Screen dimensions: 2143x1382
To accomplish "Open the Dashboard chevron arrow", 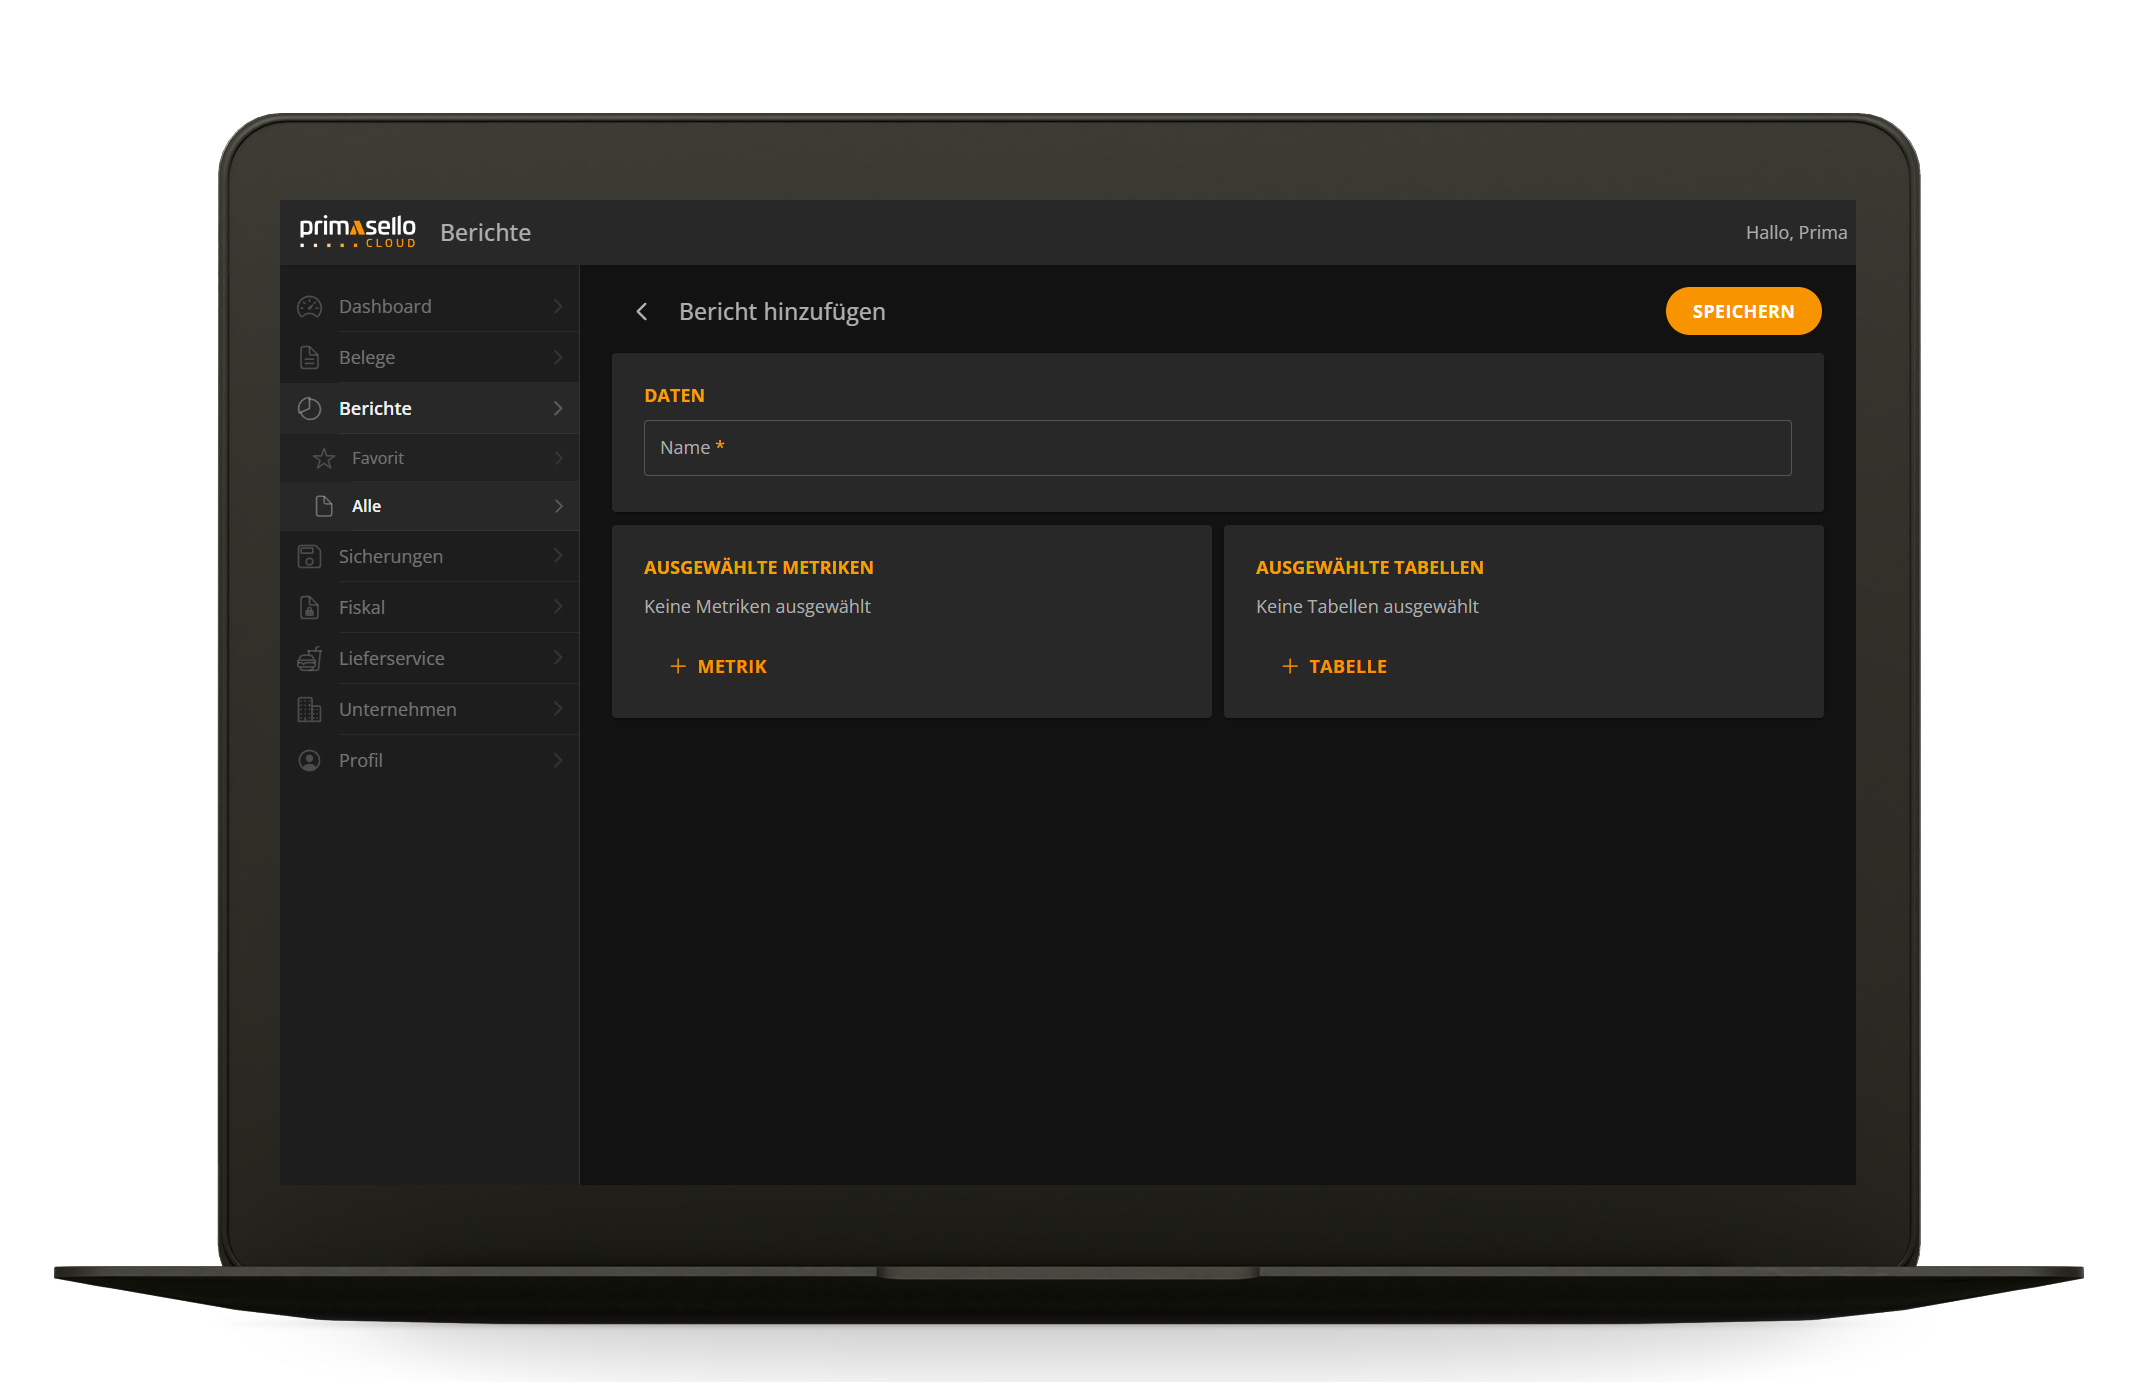I will 557,306.
